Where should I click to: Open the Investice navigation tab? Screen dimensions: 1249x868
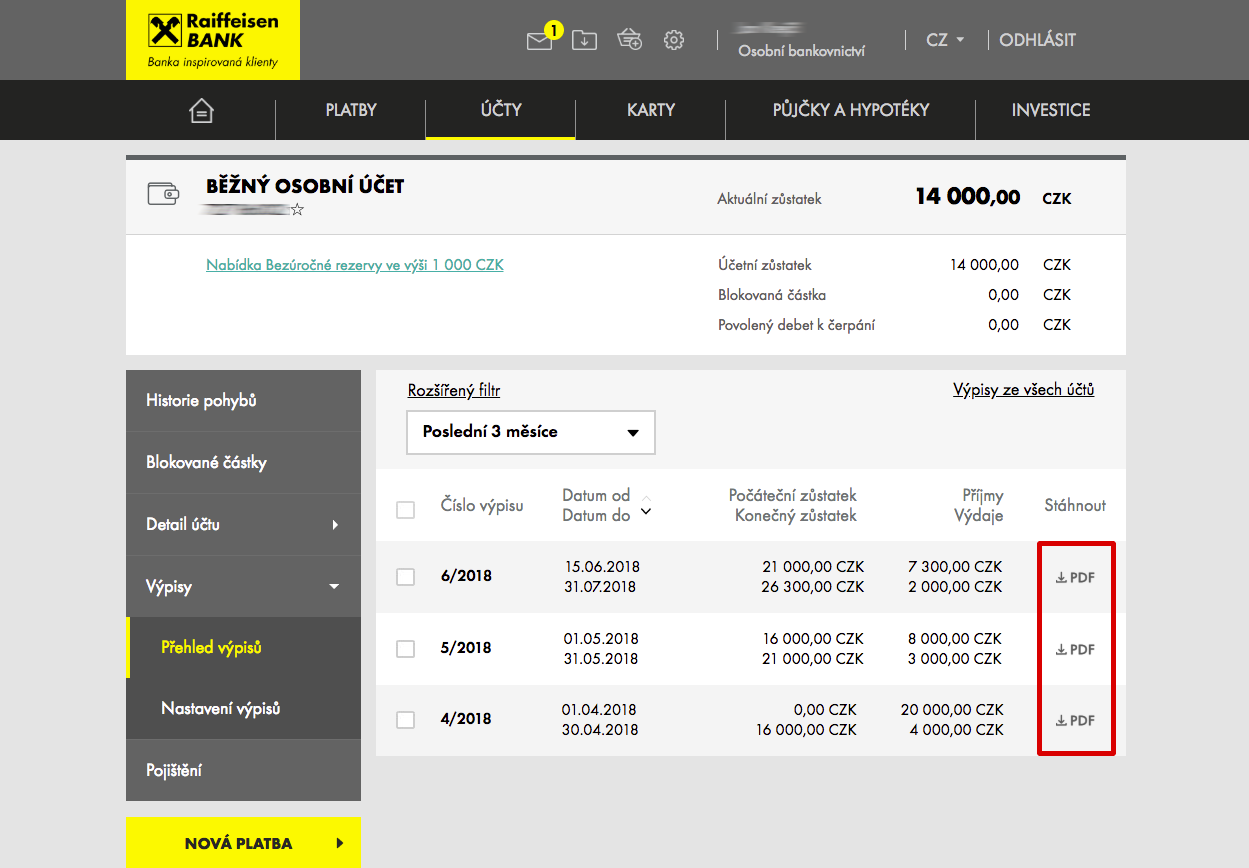pyautogui.click(x=1051, y=110)
